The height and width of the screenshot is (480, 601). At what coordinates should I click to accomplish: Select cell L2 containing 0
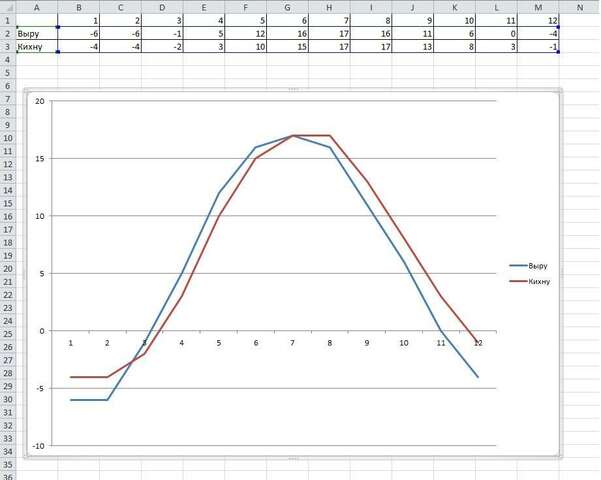pyautogui.click(x=496, y=34)
